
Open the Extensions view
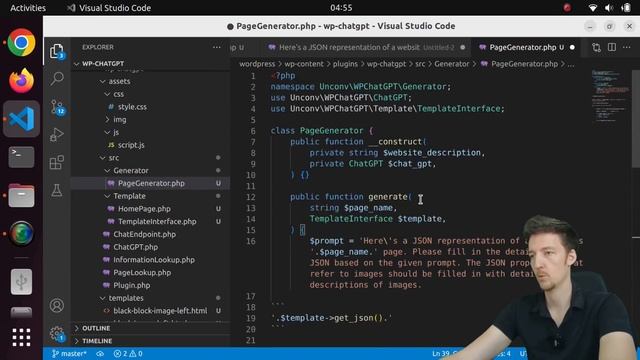(57, 162)
